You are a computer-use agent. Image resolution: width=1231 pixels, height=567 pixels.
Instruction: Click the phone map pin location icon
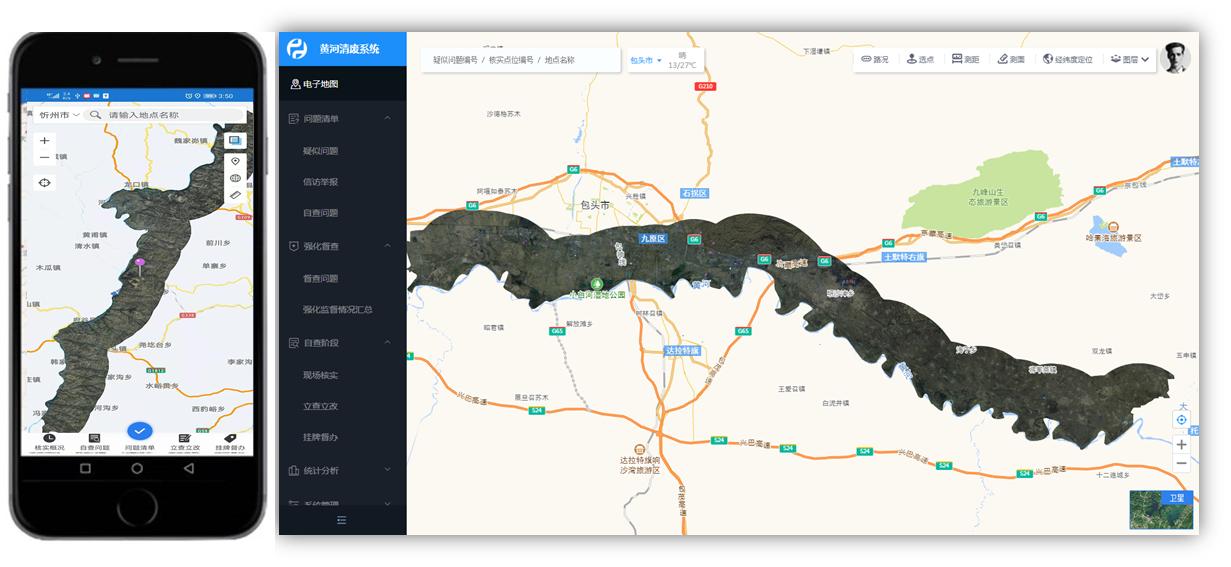coord(235,161)
